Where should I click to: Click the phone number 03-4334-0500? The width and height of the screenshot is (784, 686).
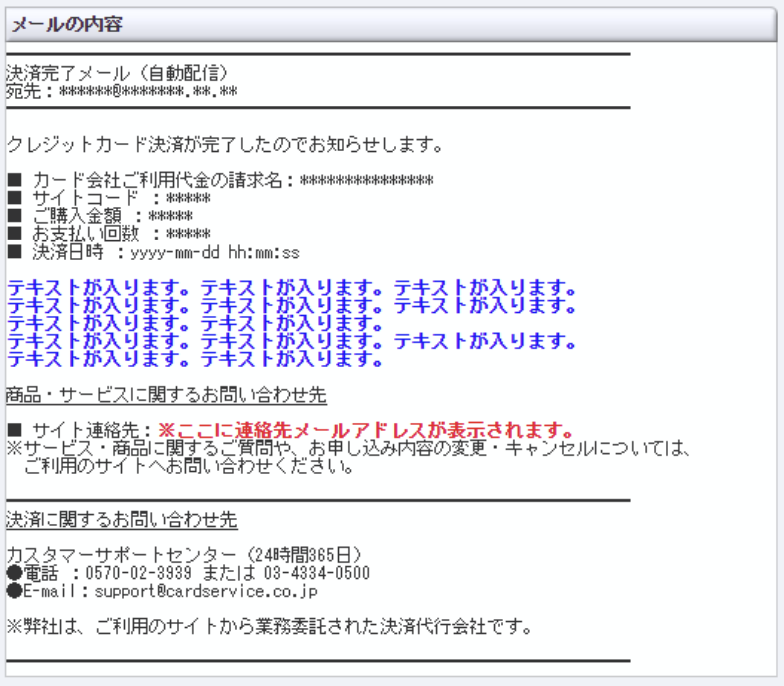(317, 573)
